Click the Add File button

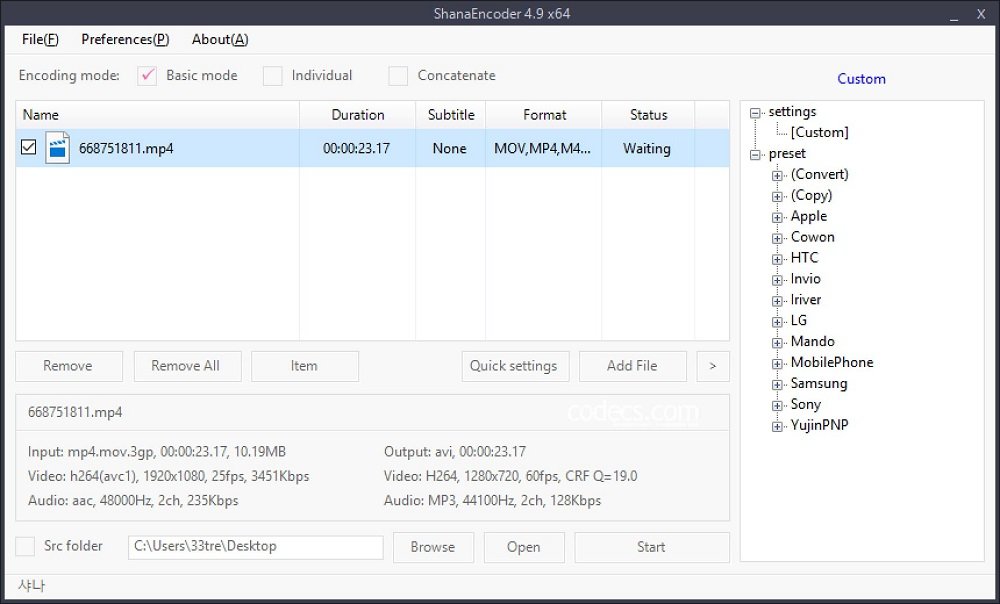(x=632, y=366)
